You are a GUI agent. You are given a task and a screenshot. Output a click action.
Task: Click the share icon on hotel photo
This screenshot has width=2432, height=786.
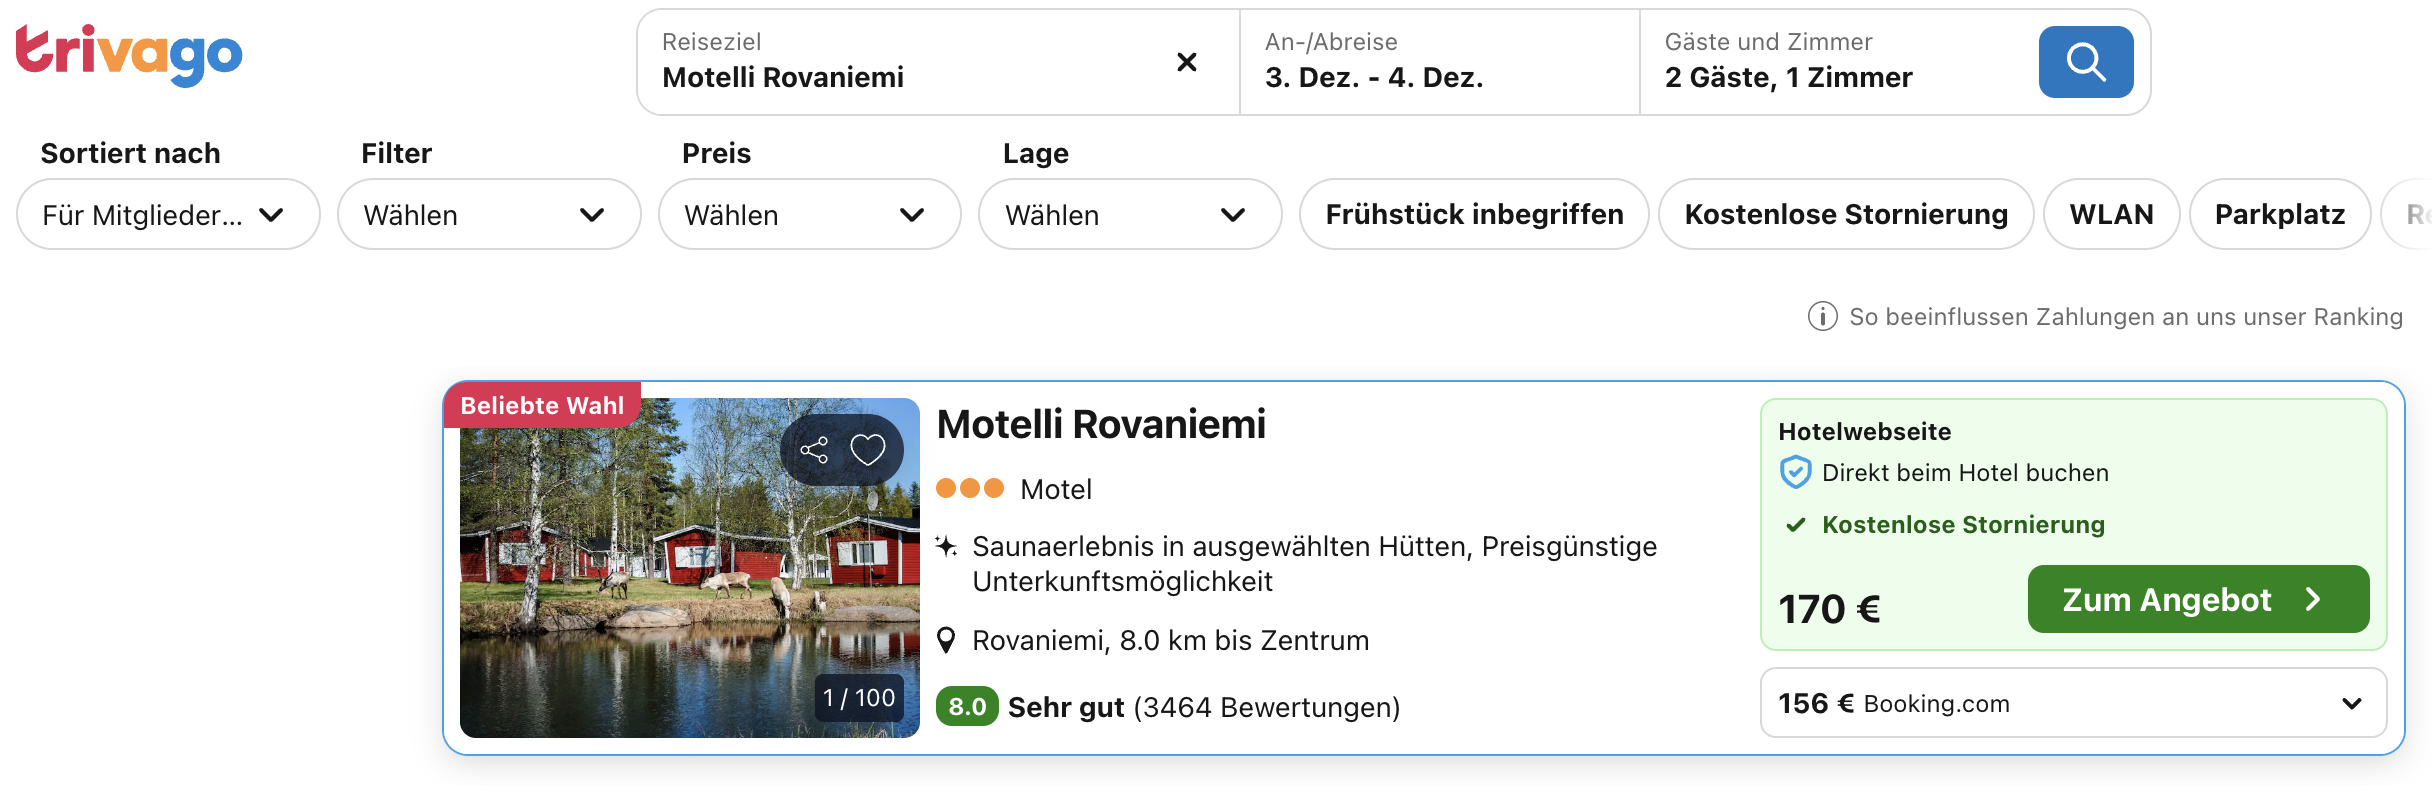pos(814,450)
